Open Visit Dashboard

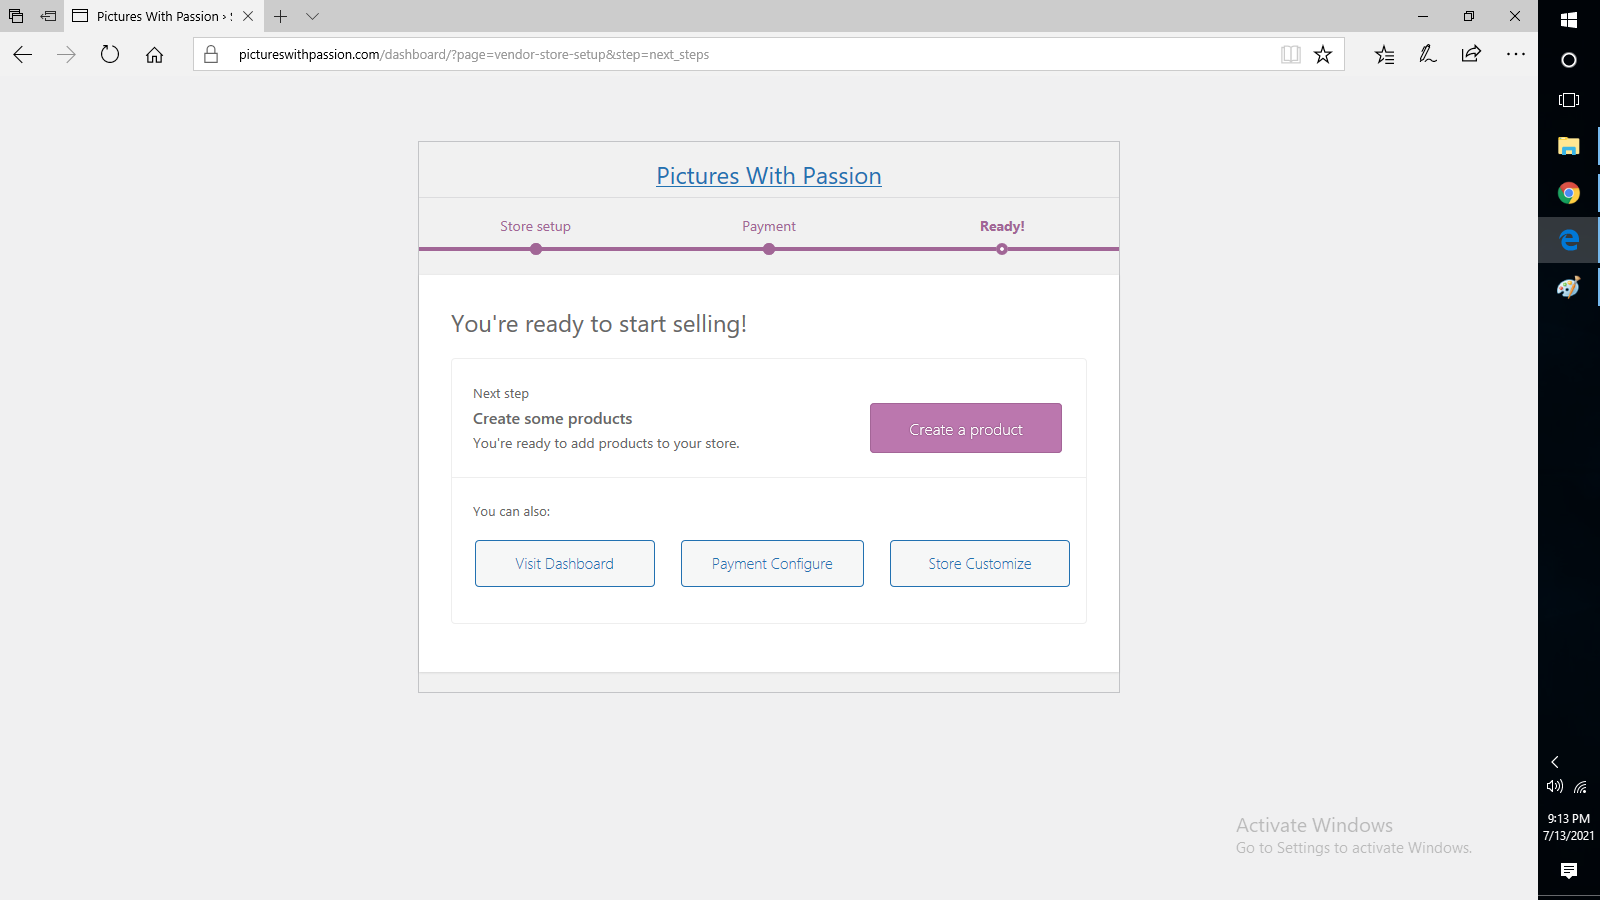click(x=565, y=564)
